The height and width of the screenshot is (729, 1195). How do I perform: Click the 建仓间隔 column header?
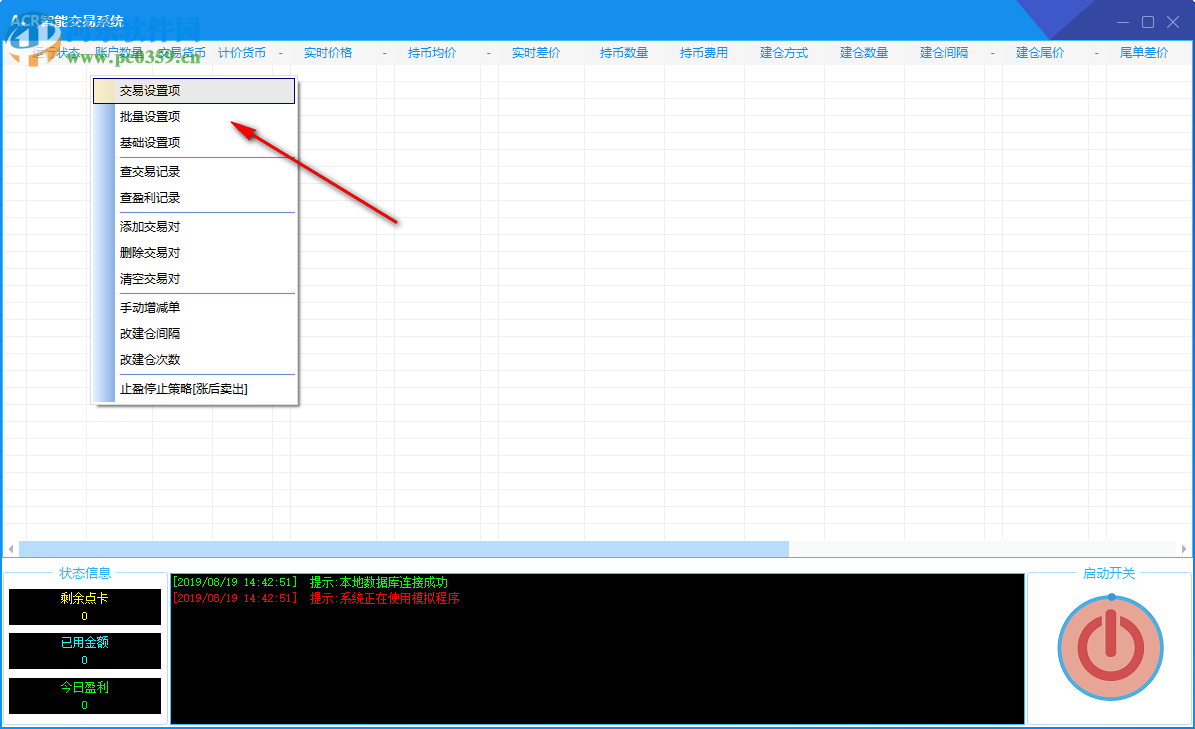[x=944, y=53]
